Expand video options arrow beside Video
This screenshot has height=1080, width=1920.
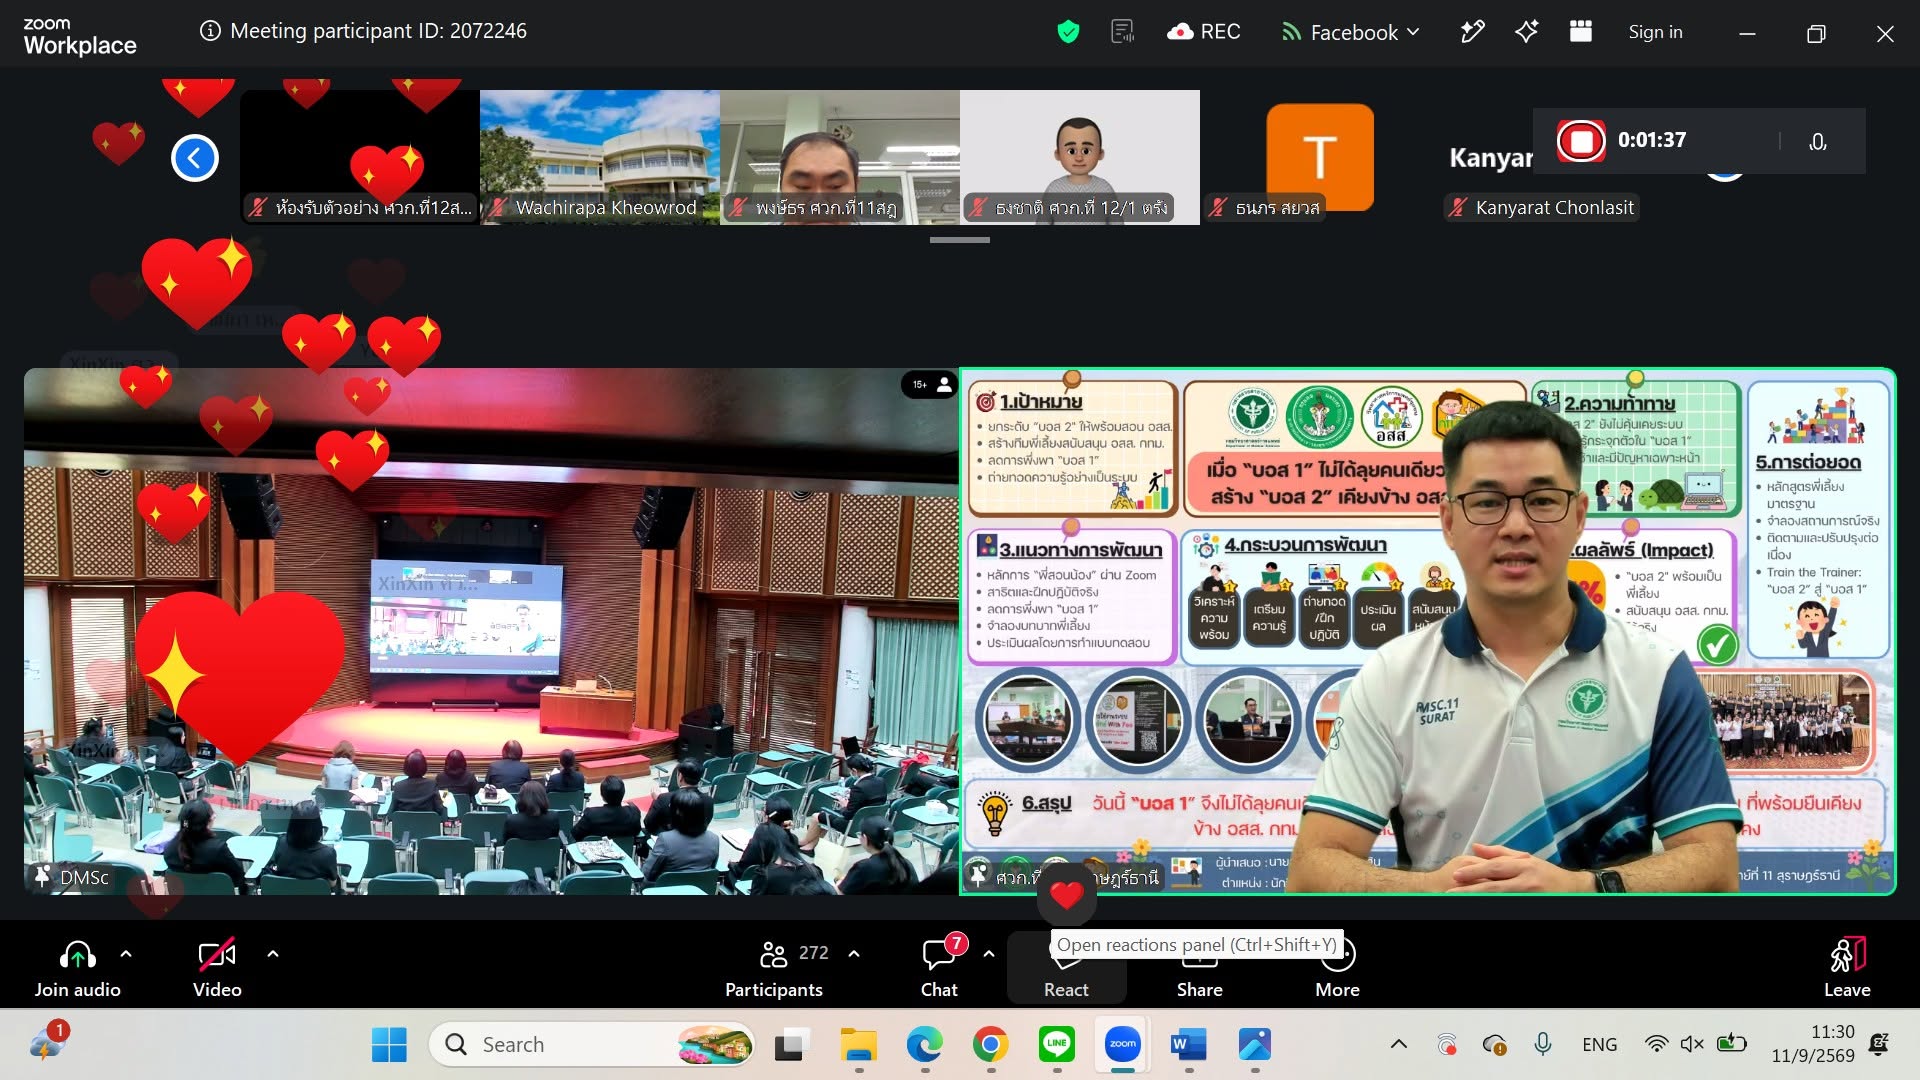[x=273, y=954]
